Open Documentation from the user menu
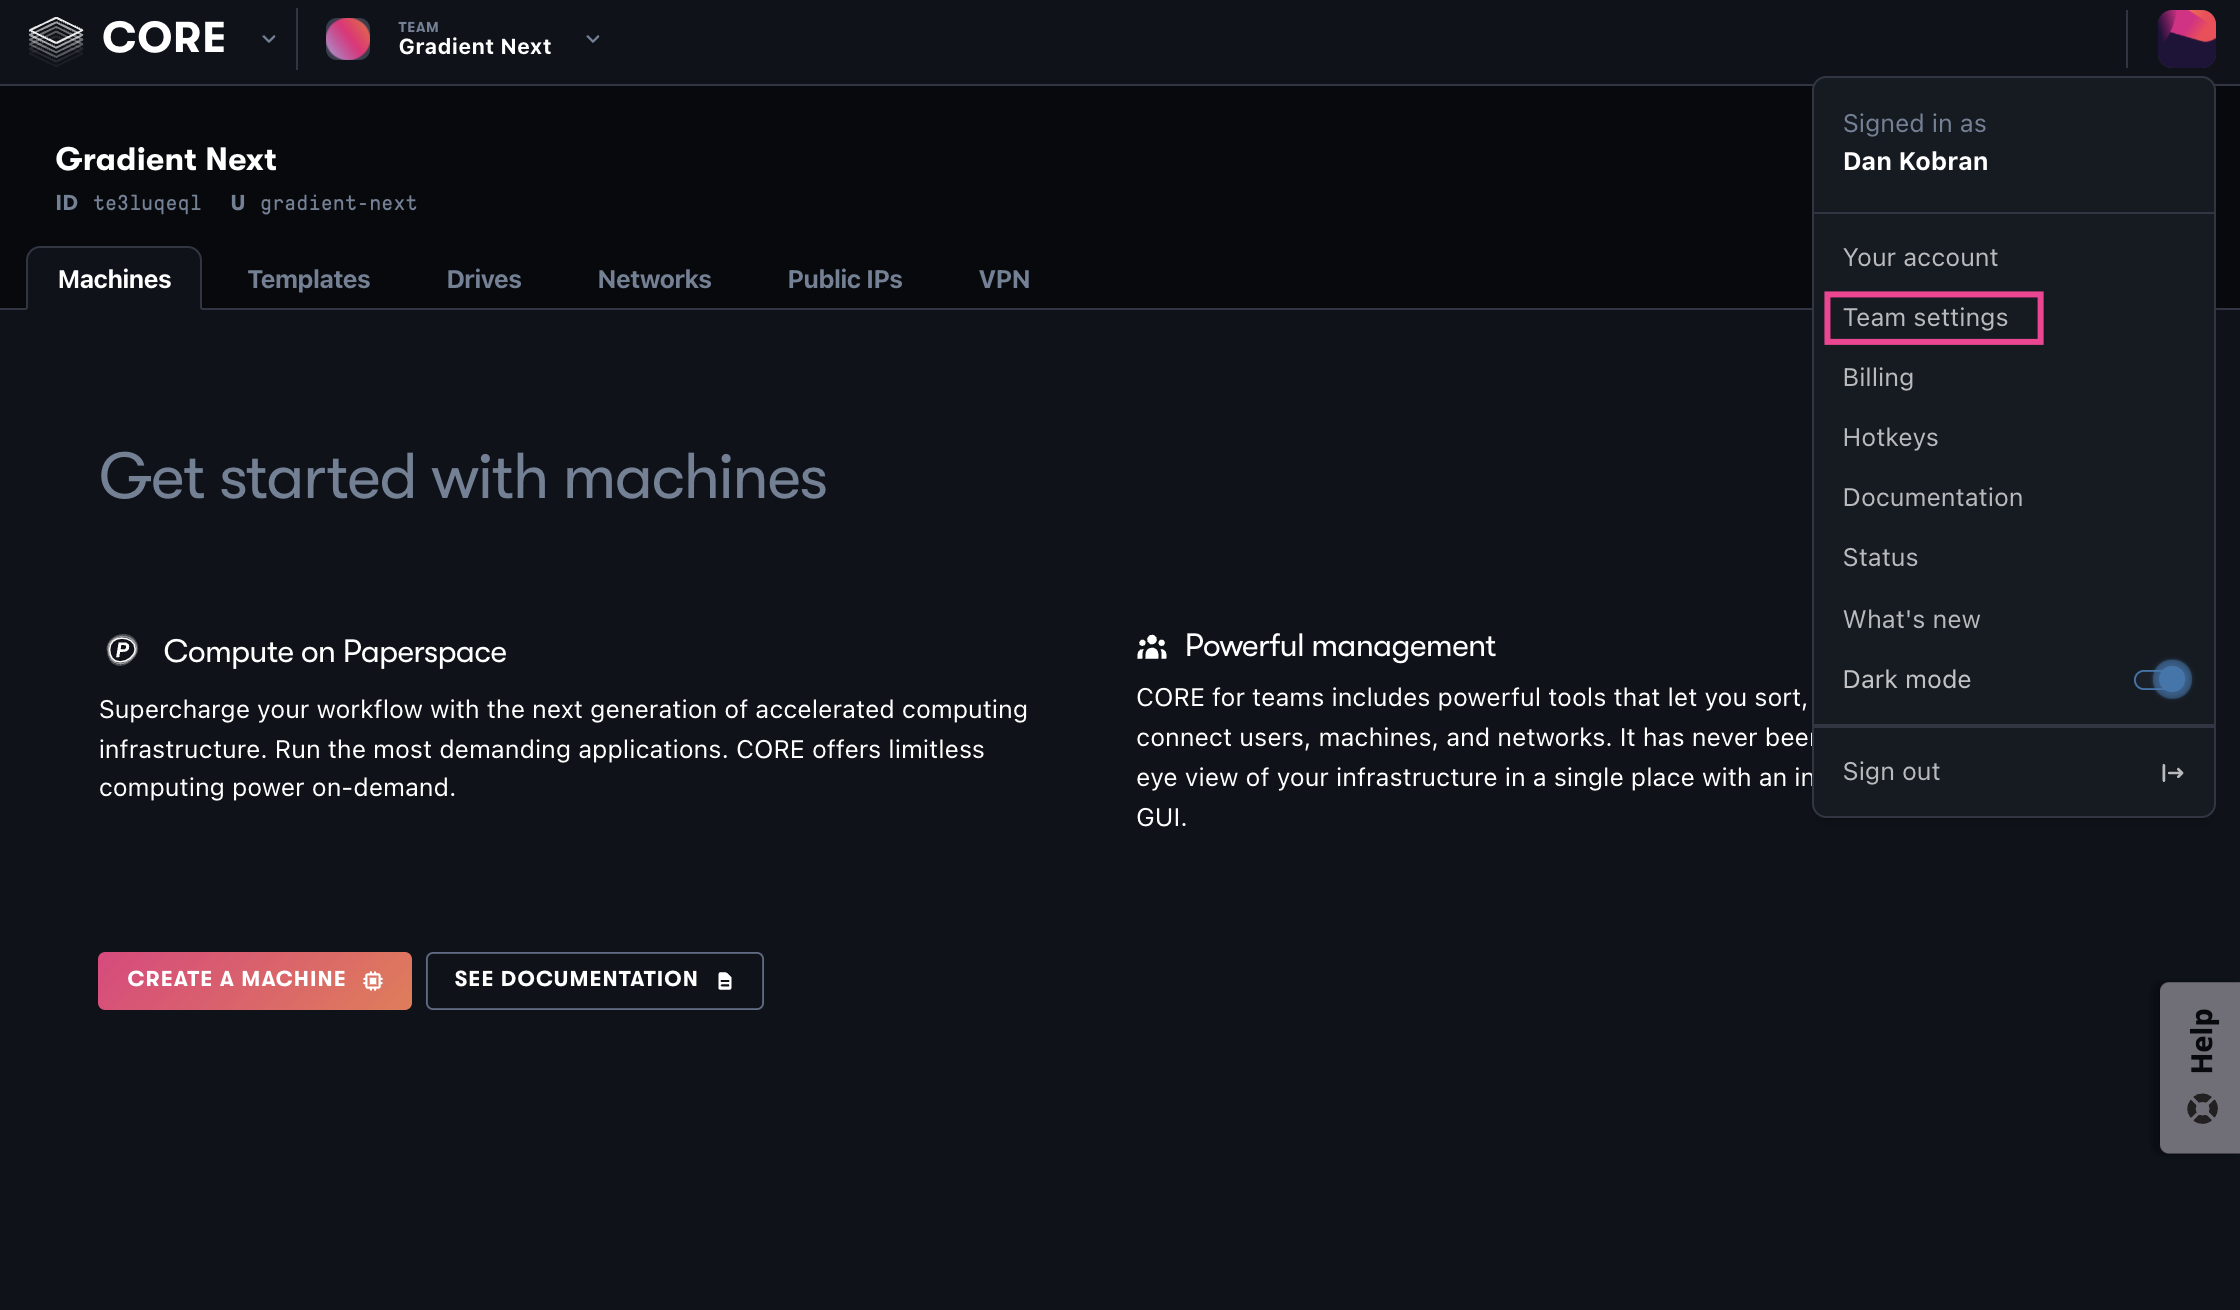2240x1310 pixels. coord(1932,497)
